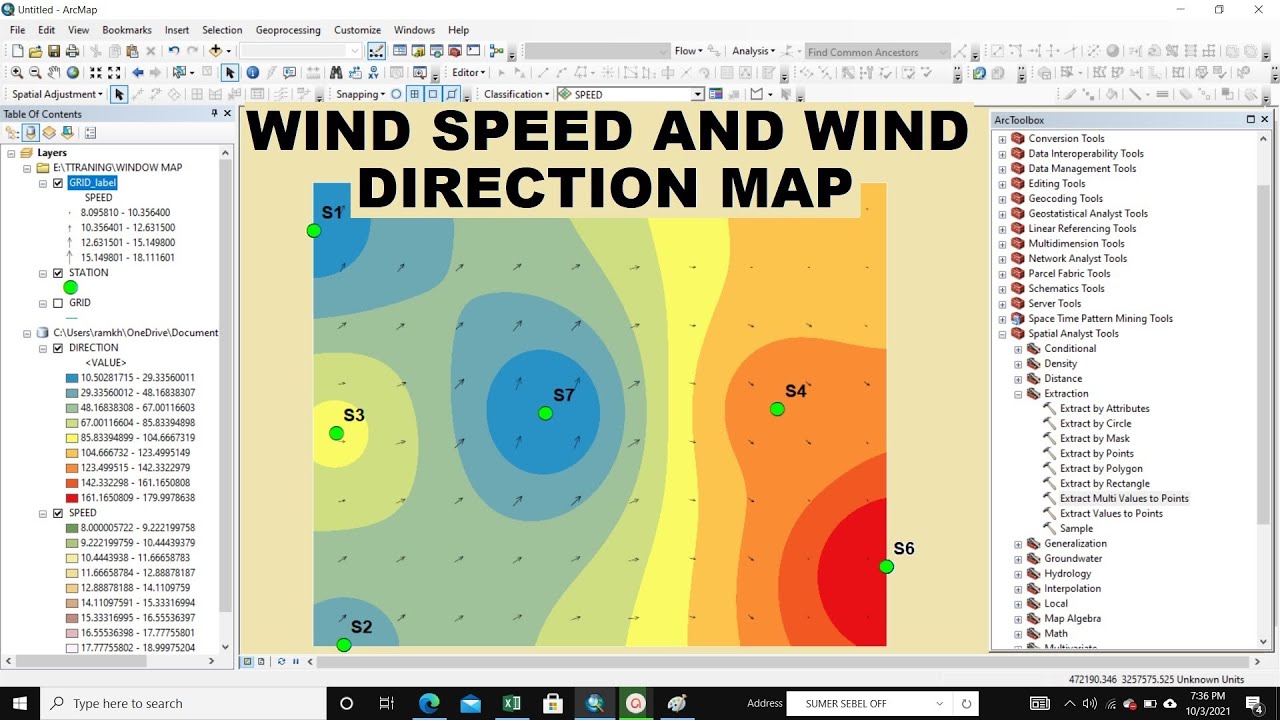Uncheck the SPEED raster layer checkbox

point(58,513)
